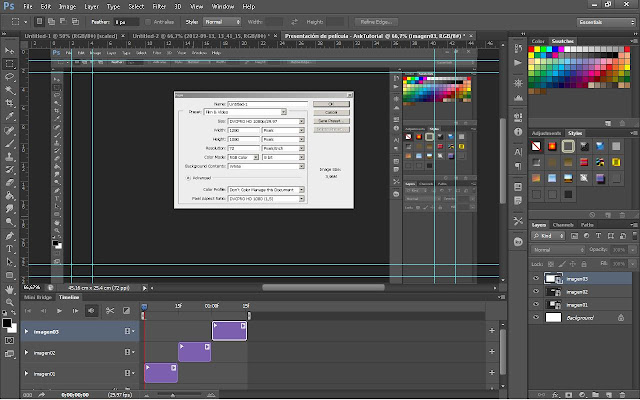Toggle visibility of imagen02 layer
640x400 pixels.
pyautogui.click(x=536, y=292)
